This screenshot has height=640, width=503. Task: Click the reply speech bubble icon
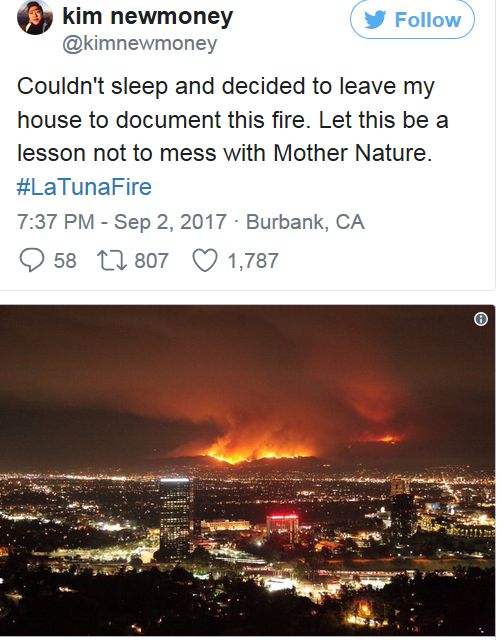pos(32,260)
